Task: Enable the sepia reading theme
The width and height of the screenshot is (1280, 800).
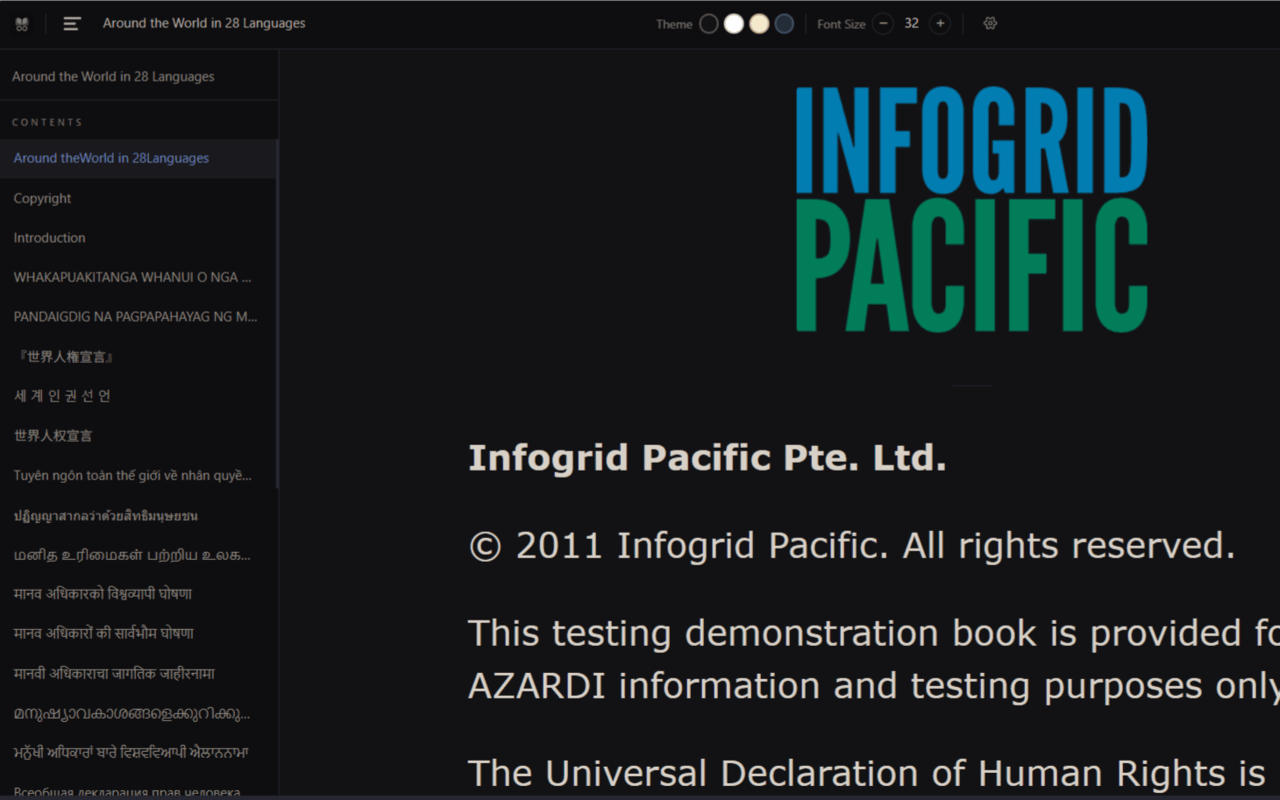Action: click(760, 22)
